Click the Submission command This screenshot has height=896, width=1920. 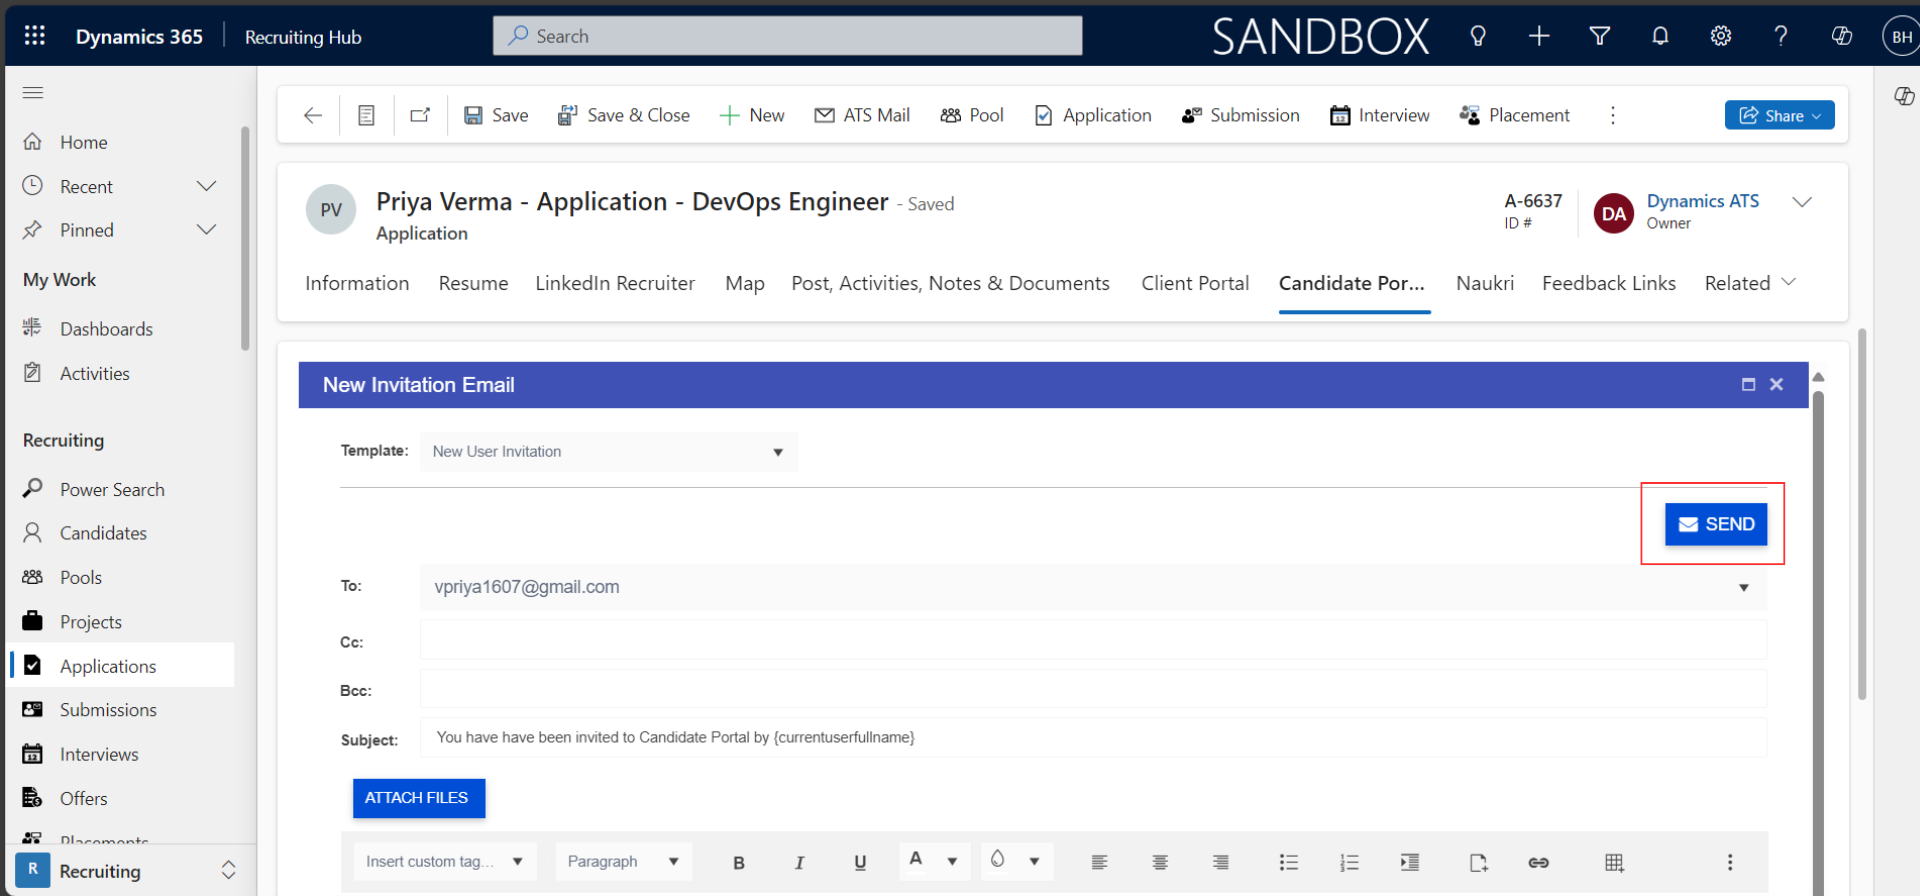click(x=1240, y=115)
